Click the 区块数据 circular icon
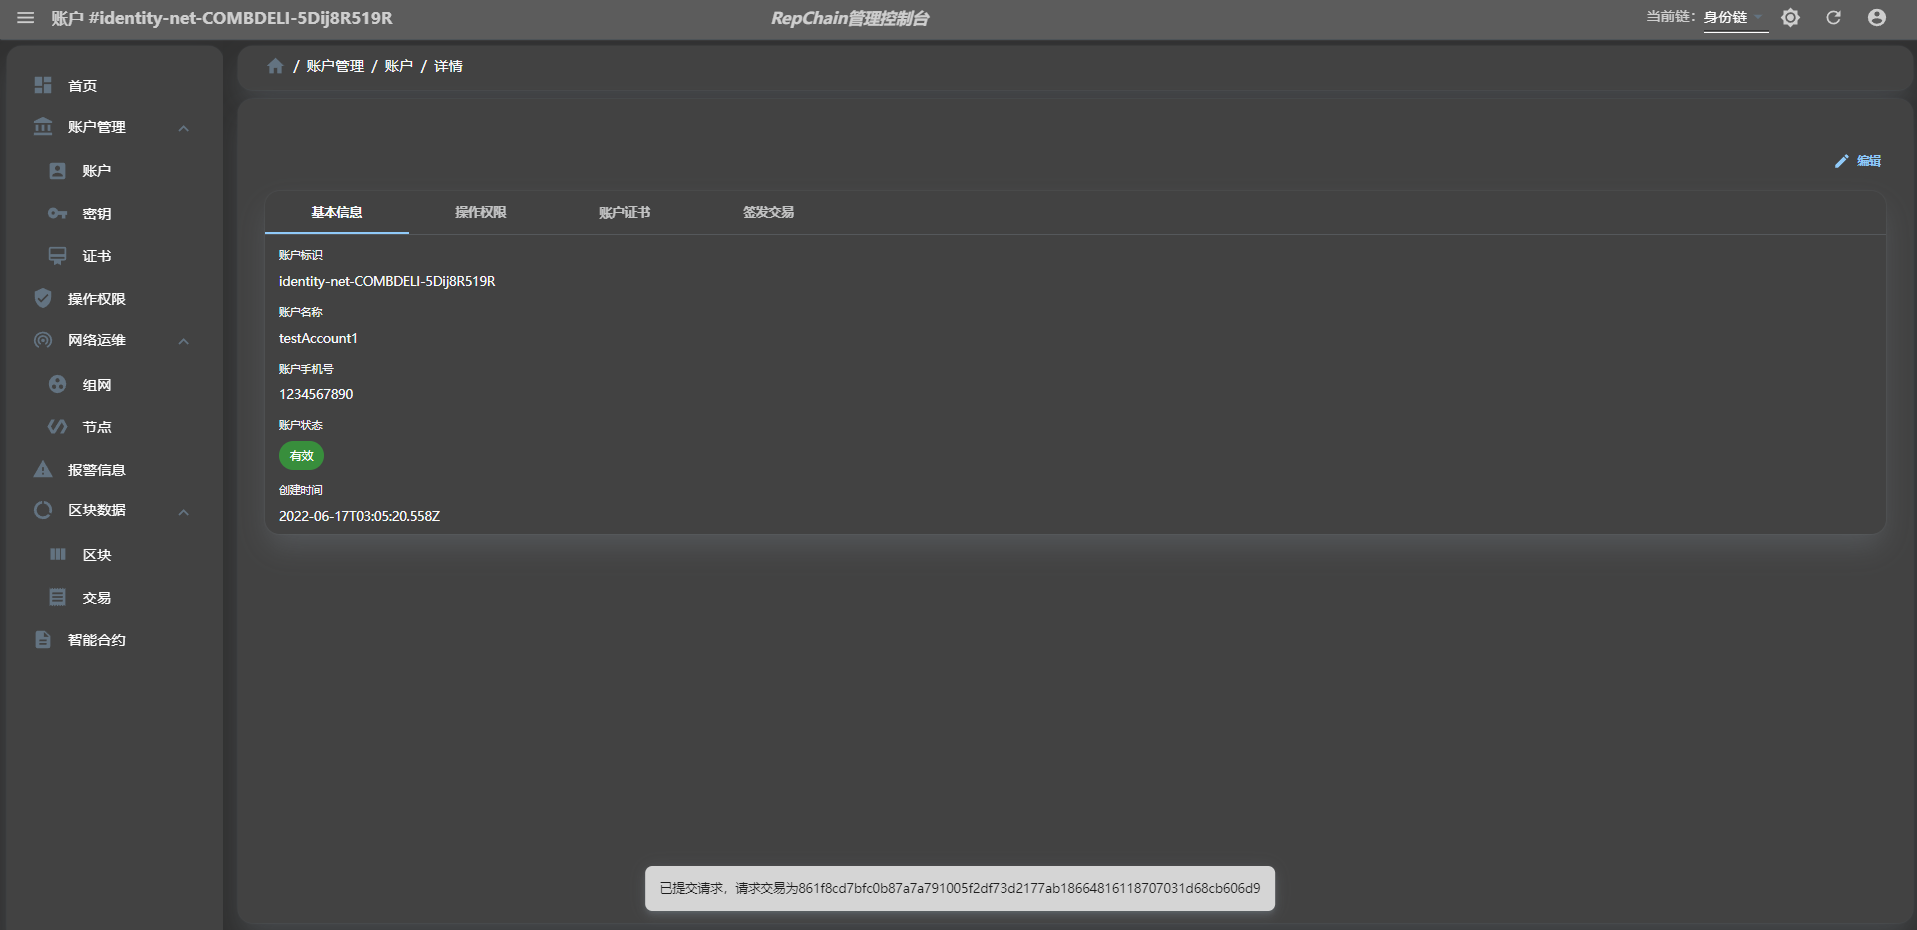Screen dimensions: 1917x930 coord(43,510)
